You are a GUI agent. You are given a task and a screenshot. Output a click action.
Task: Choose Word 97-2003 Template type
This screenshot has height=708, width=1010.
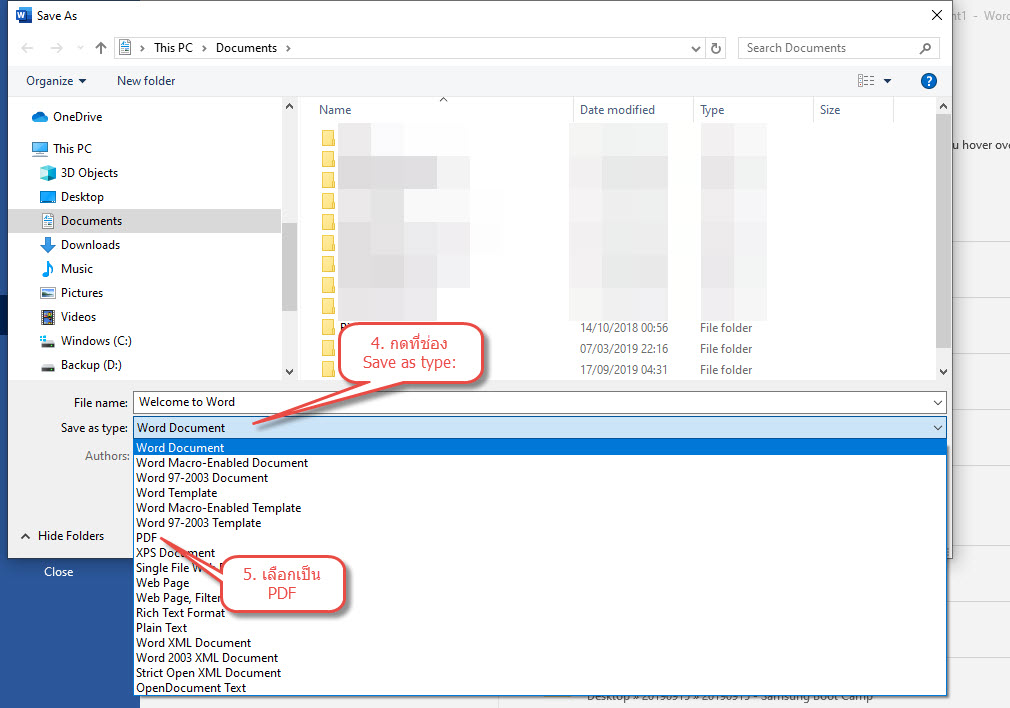point(540,522)
